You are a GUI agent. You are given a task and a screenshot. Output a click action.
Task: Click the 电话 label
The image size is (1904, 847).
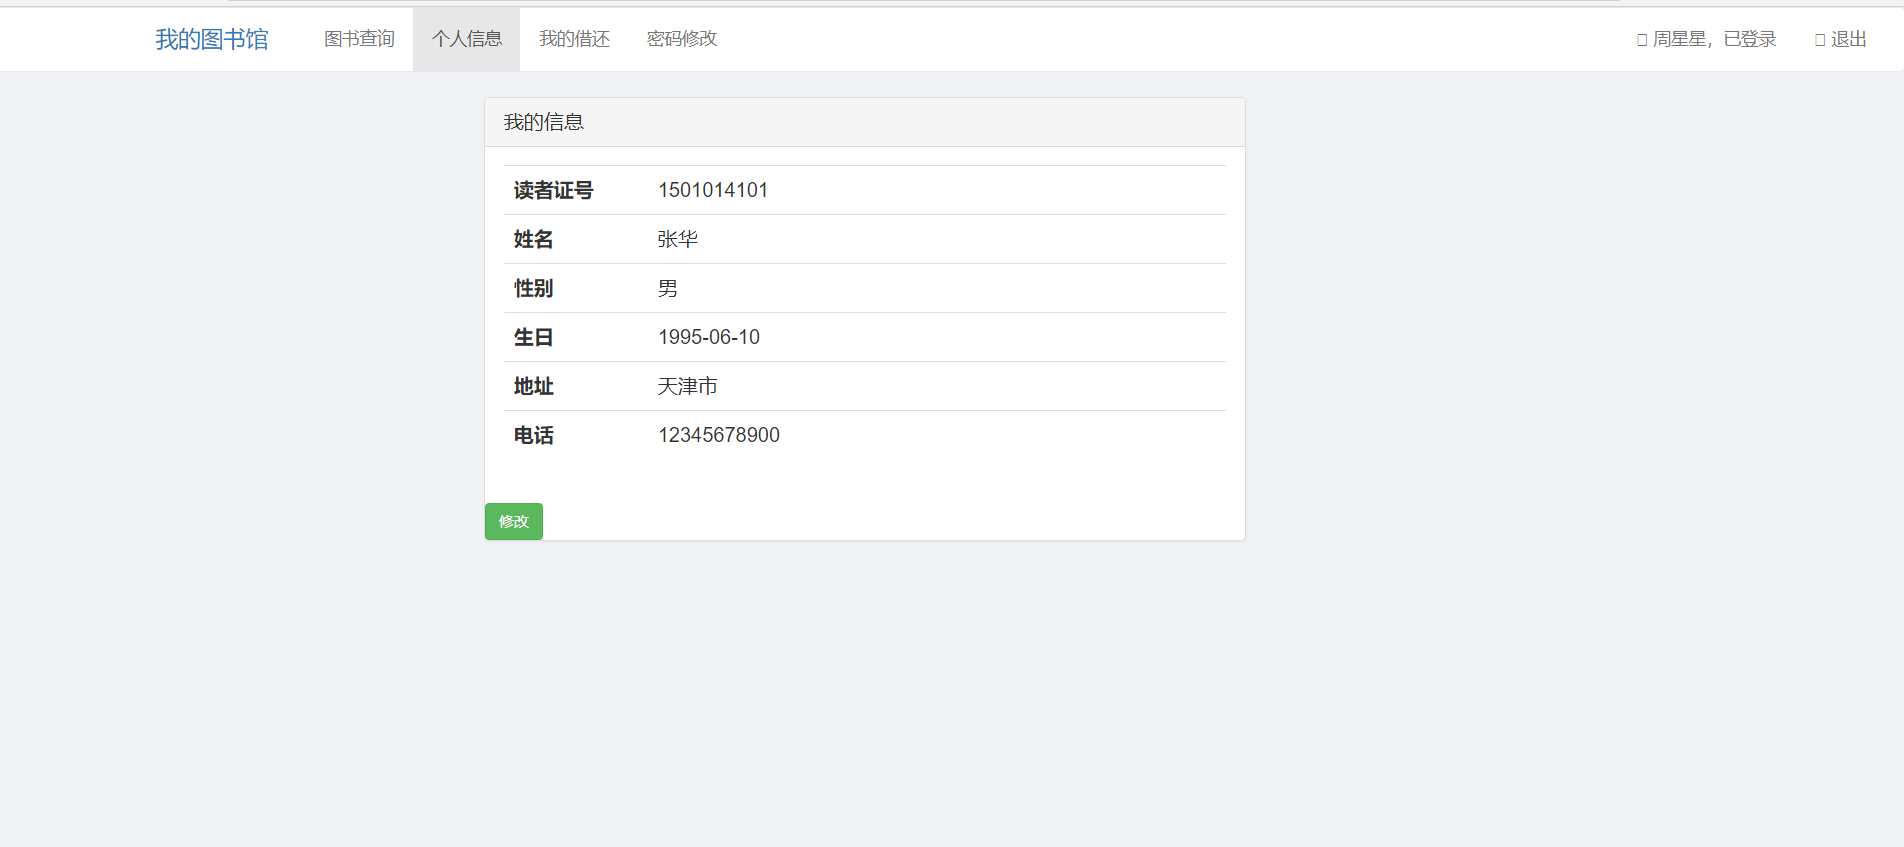(x=534, y=435)
